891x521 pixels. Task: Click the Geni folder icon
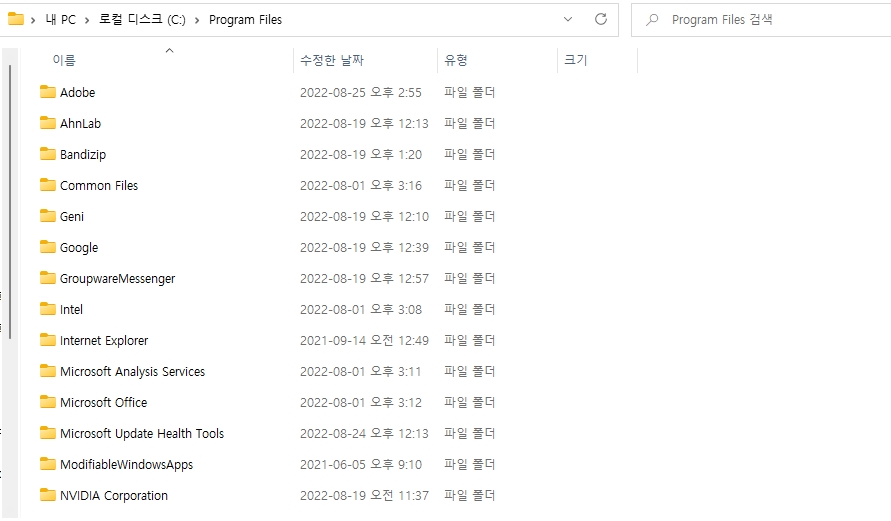pyautogui.click(x=48, y=215)
